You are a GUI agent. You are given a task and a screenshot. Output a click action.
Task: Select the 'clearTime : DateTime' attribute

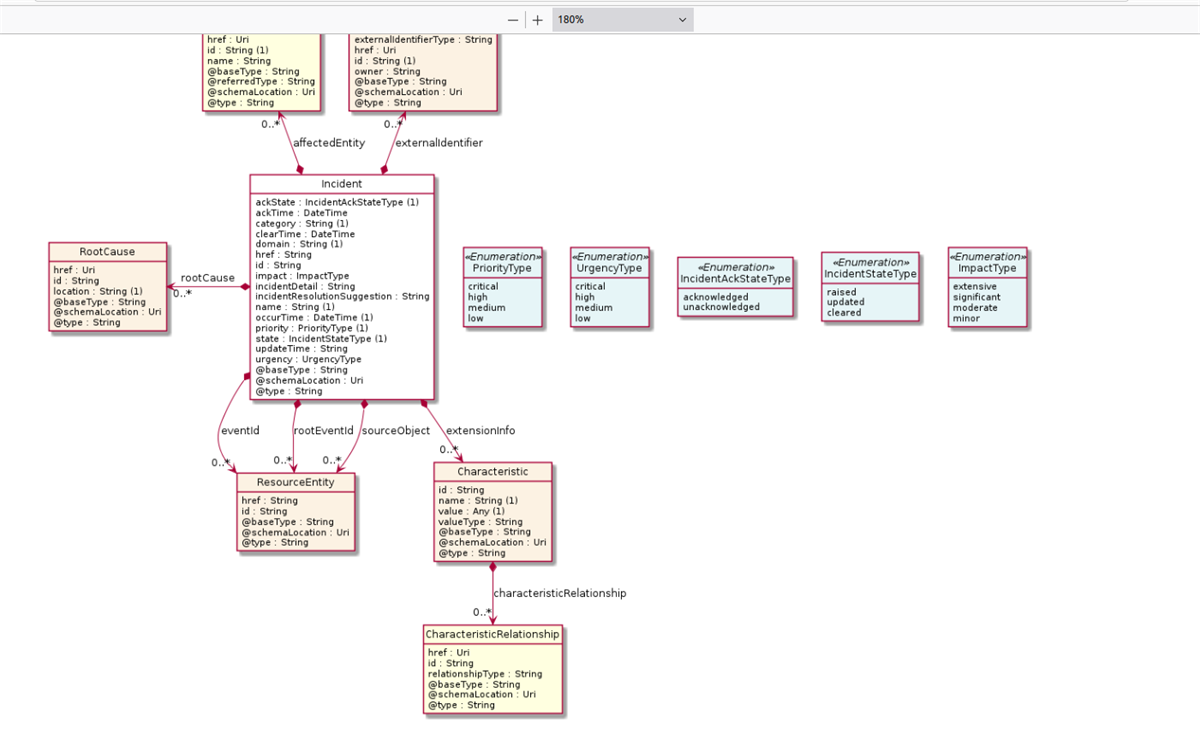point(305,234)
